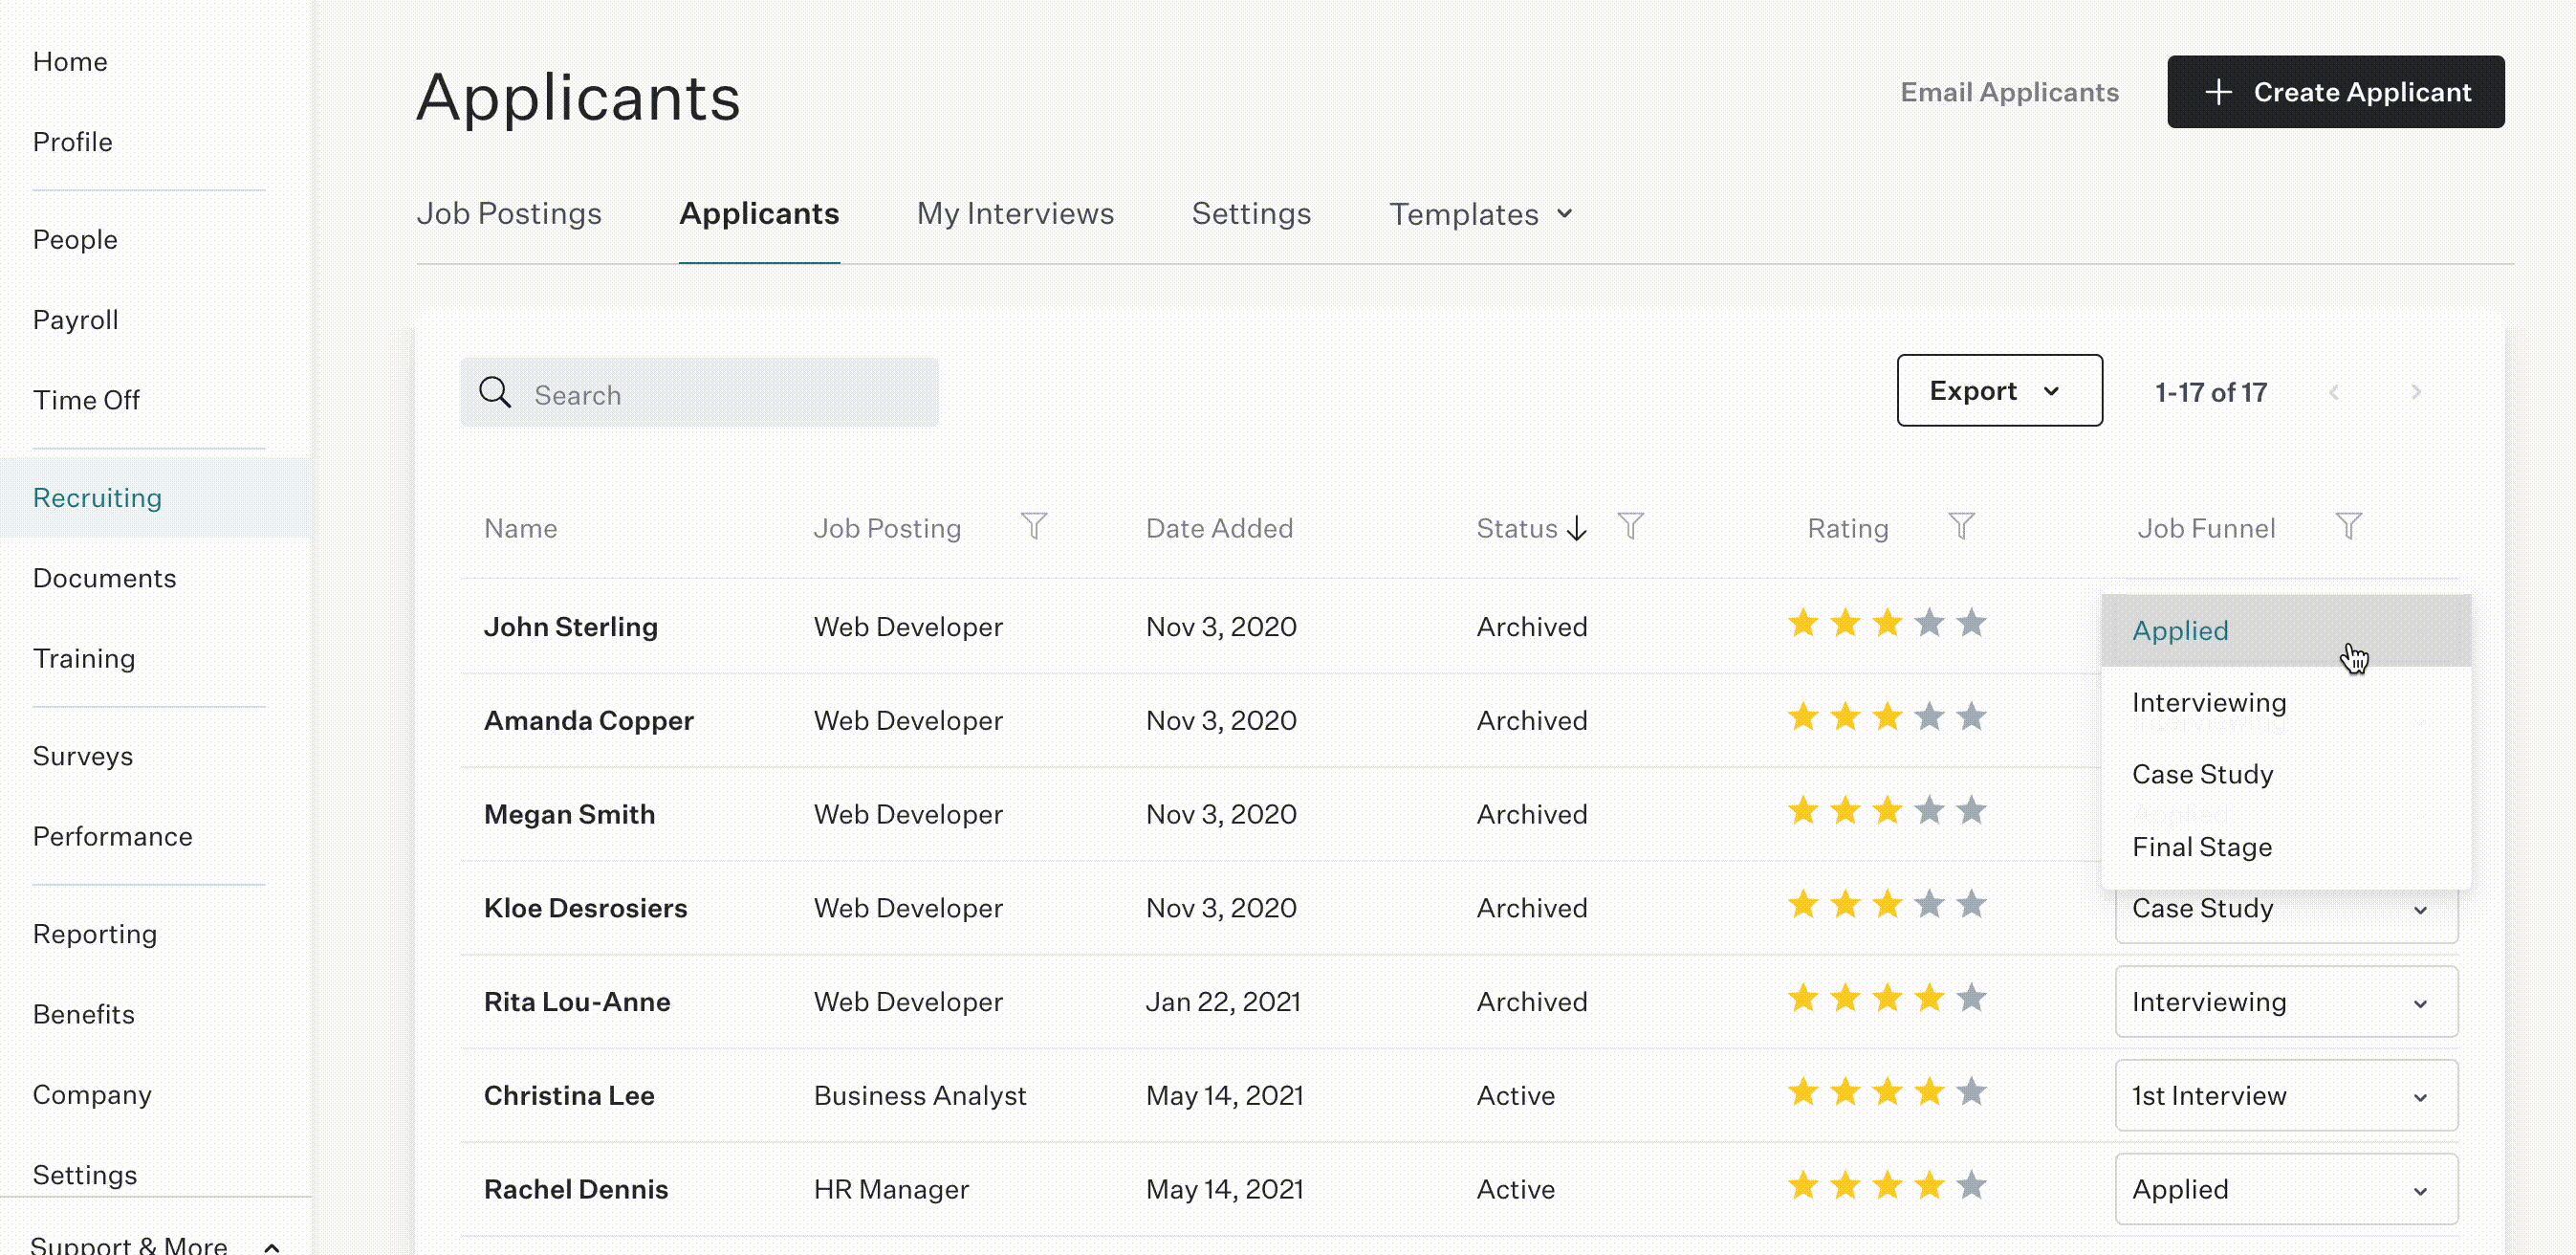The width and height of the screenshot is (2576, 1255).
Task: Set John Sterling's rating to fourth star
Action: 1929,623
